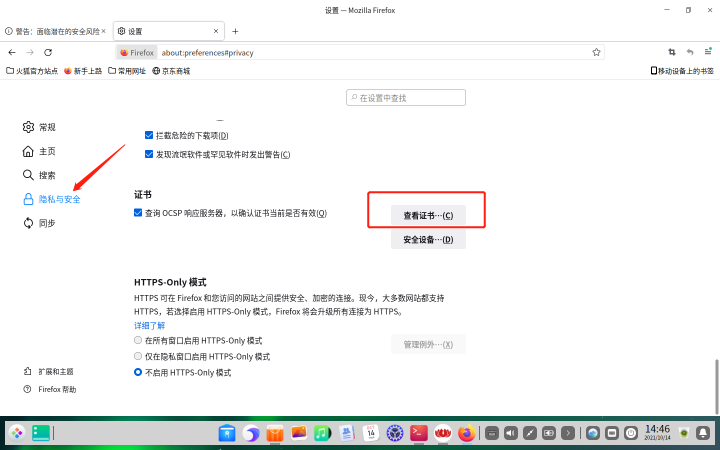The width and height of the screenshot is (720, 450).
Task: Open the 常规 settings category
Action: click(39, 127)
